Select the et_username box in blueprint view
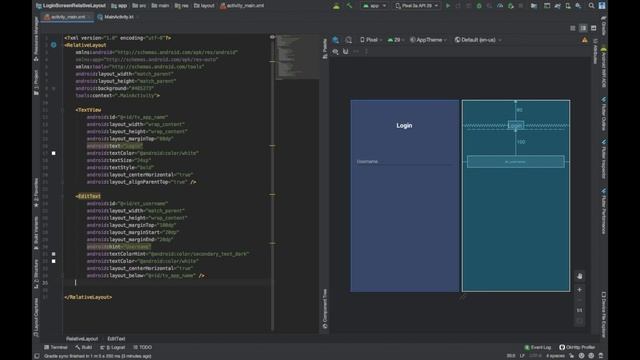 click(516, 162)
